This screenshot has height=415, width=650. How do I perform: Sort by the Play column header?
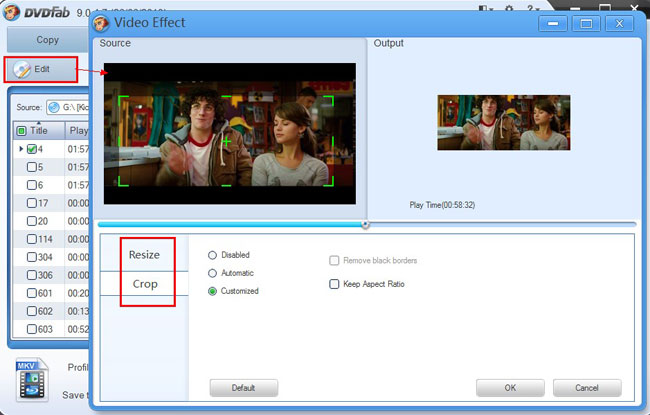(78, 131)
